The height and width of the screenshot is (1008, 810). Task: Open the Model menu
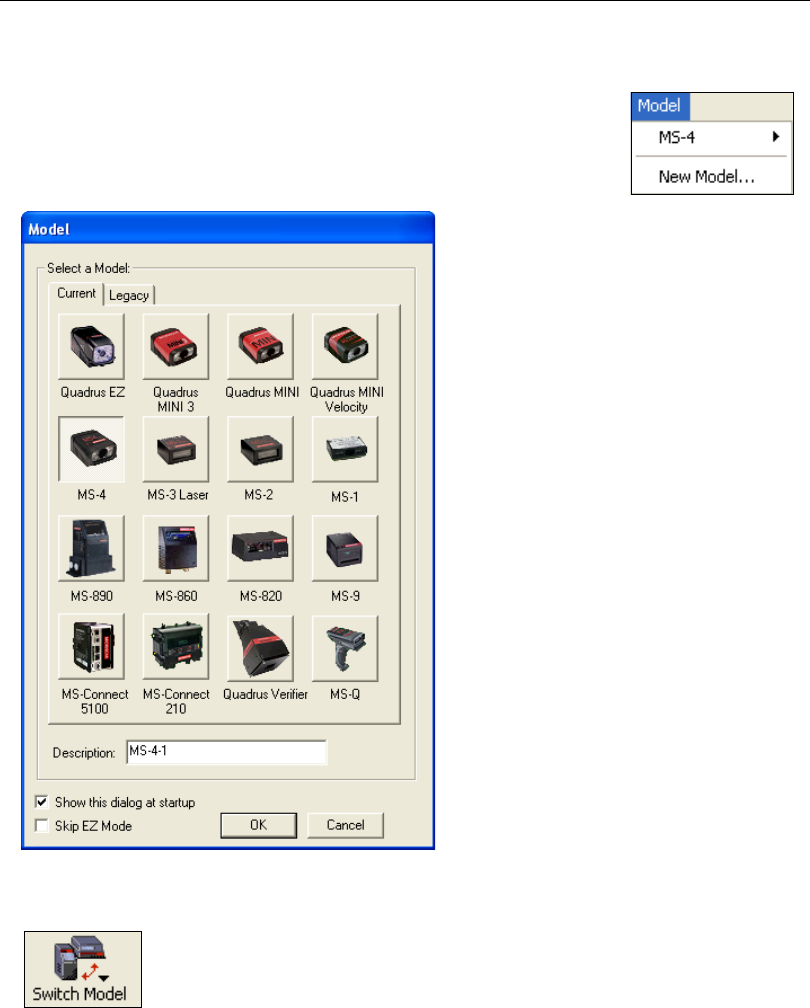[660, 106]
